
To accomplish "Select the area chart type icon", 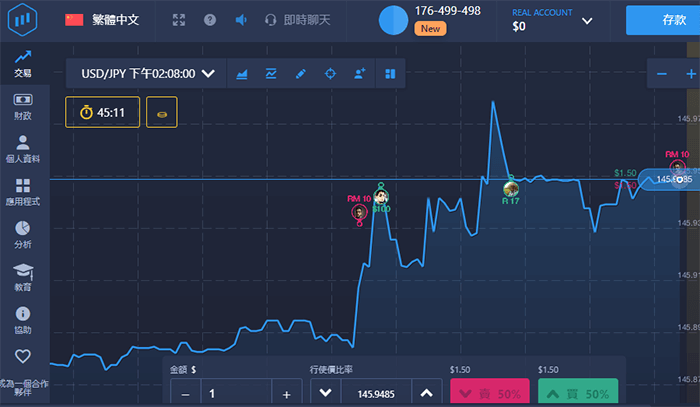I will coord(242,73).
